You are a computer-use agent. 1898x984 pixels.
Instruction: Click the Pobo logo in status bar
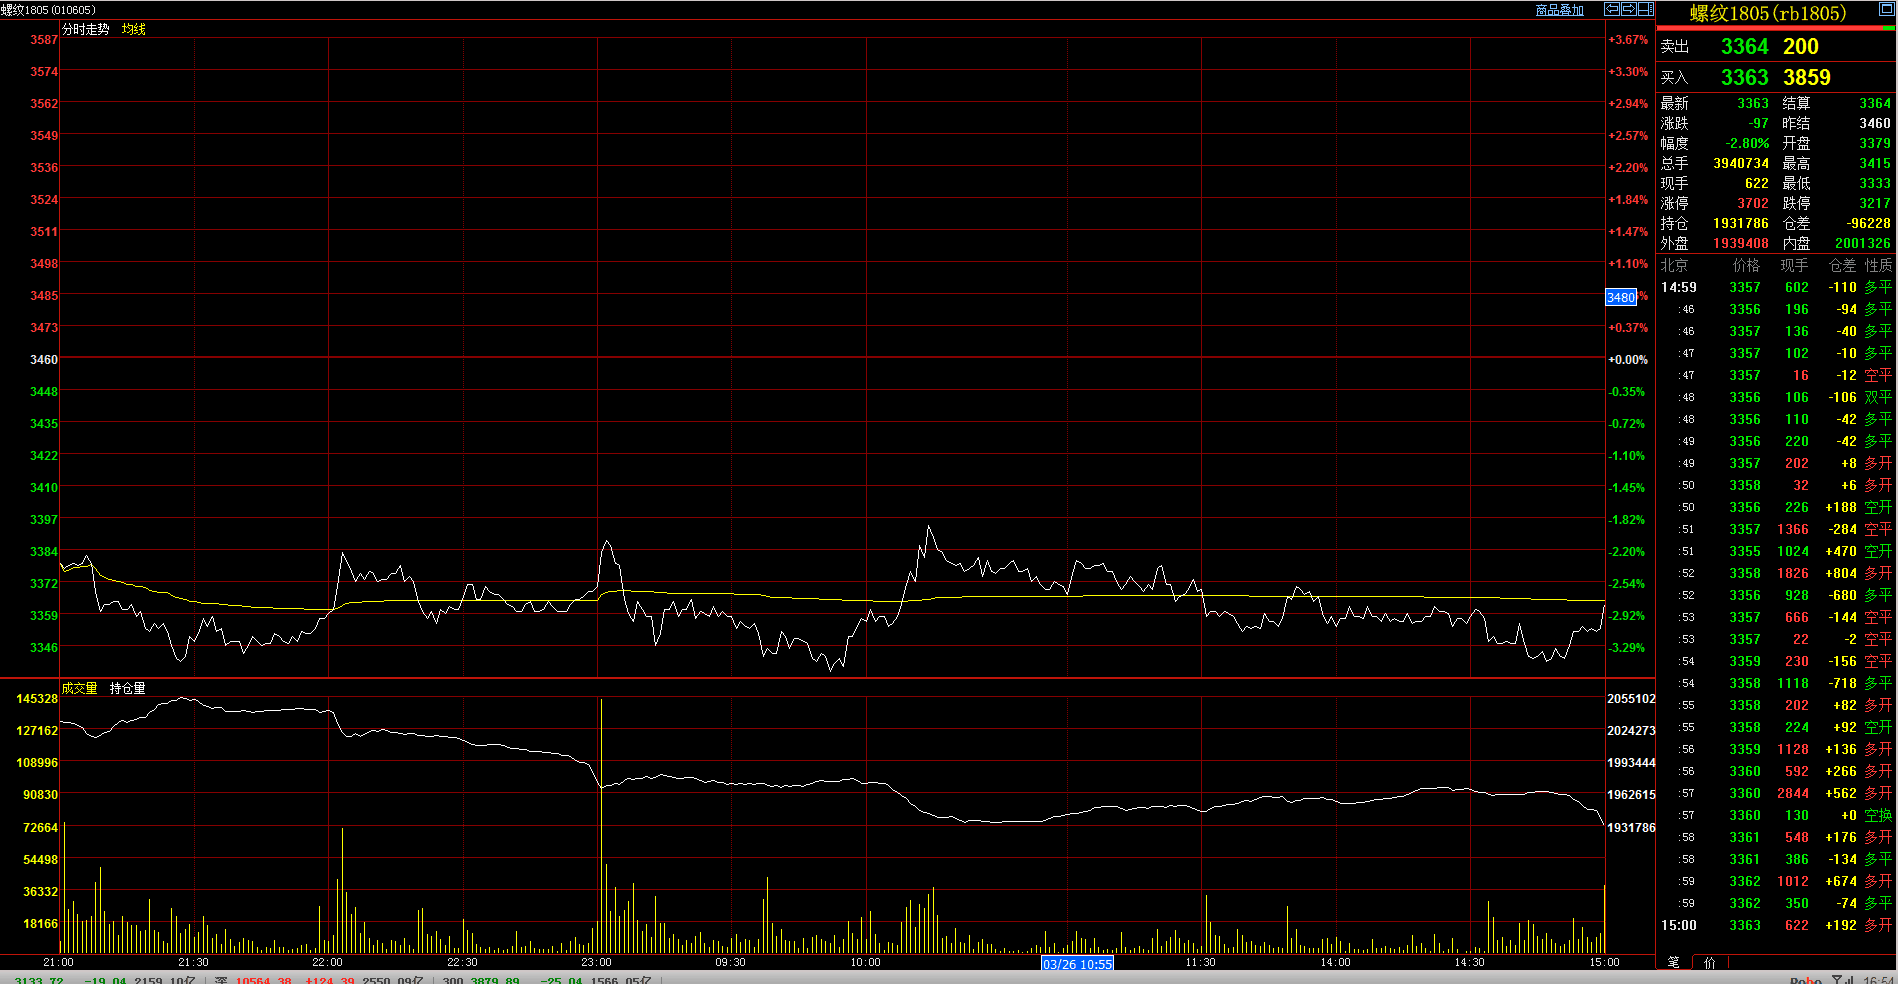(1806, 980)
